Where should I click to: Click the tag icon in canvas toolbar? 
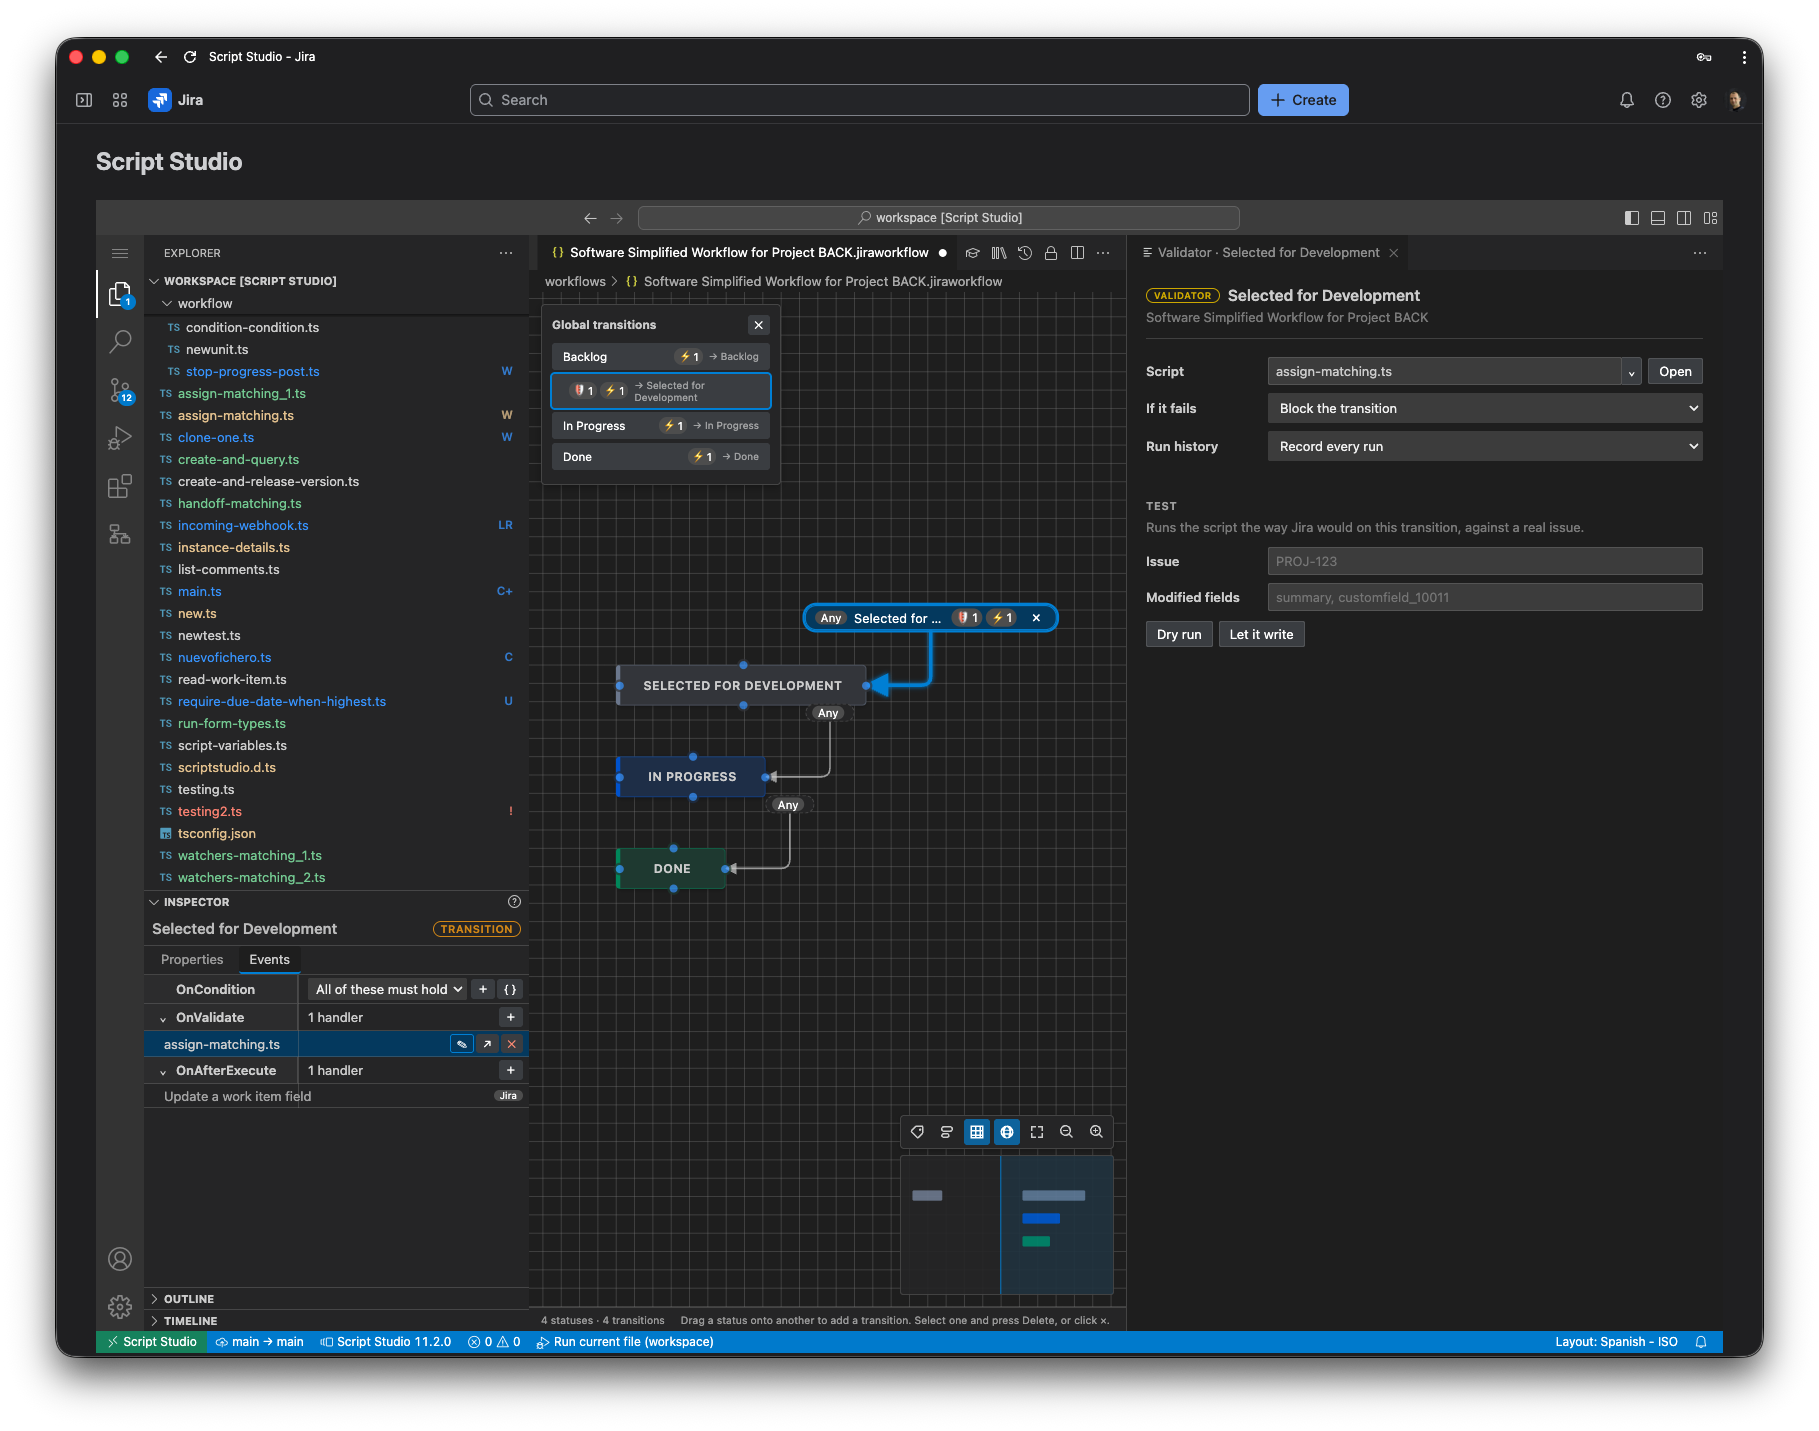[917, 1132]
